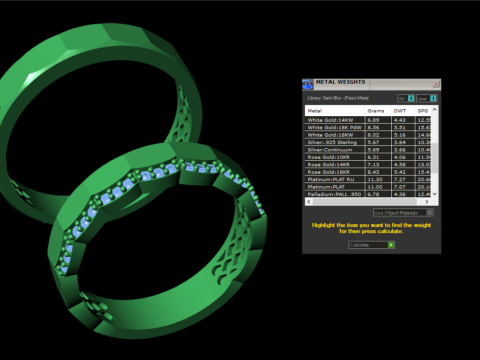Sort by the DWT column header
Image resolution: width=480 pixels, height=360 pixels.
point(403,111)
